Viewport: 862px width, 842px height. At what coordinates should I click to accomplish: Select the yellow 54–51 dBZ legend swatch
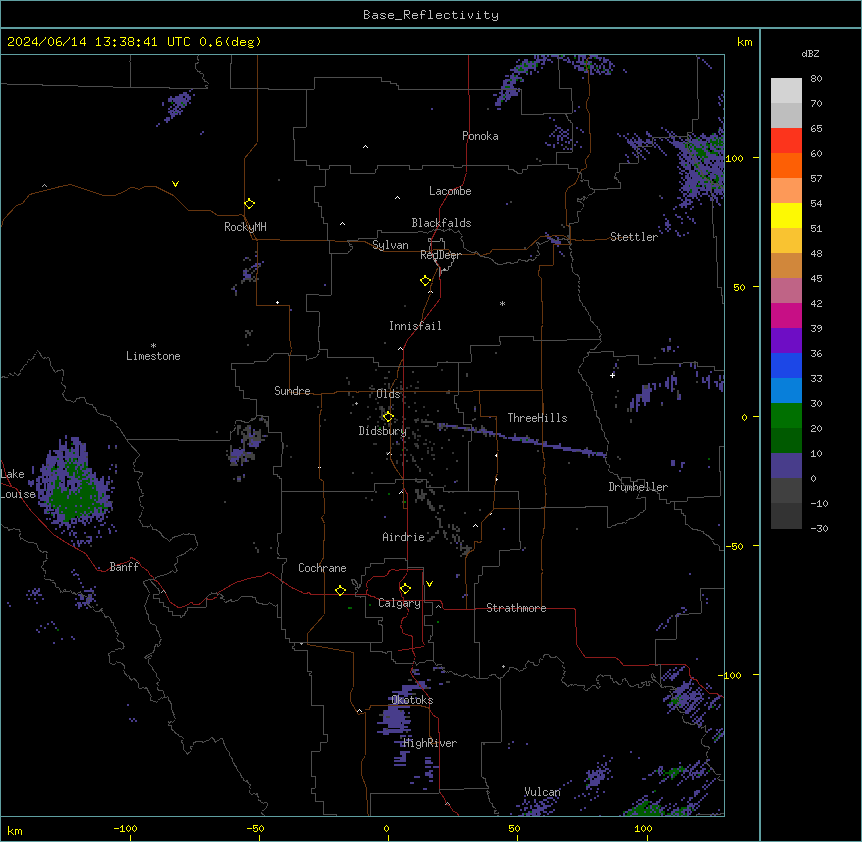pos(786,215)
